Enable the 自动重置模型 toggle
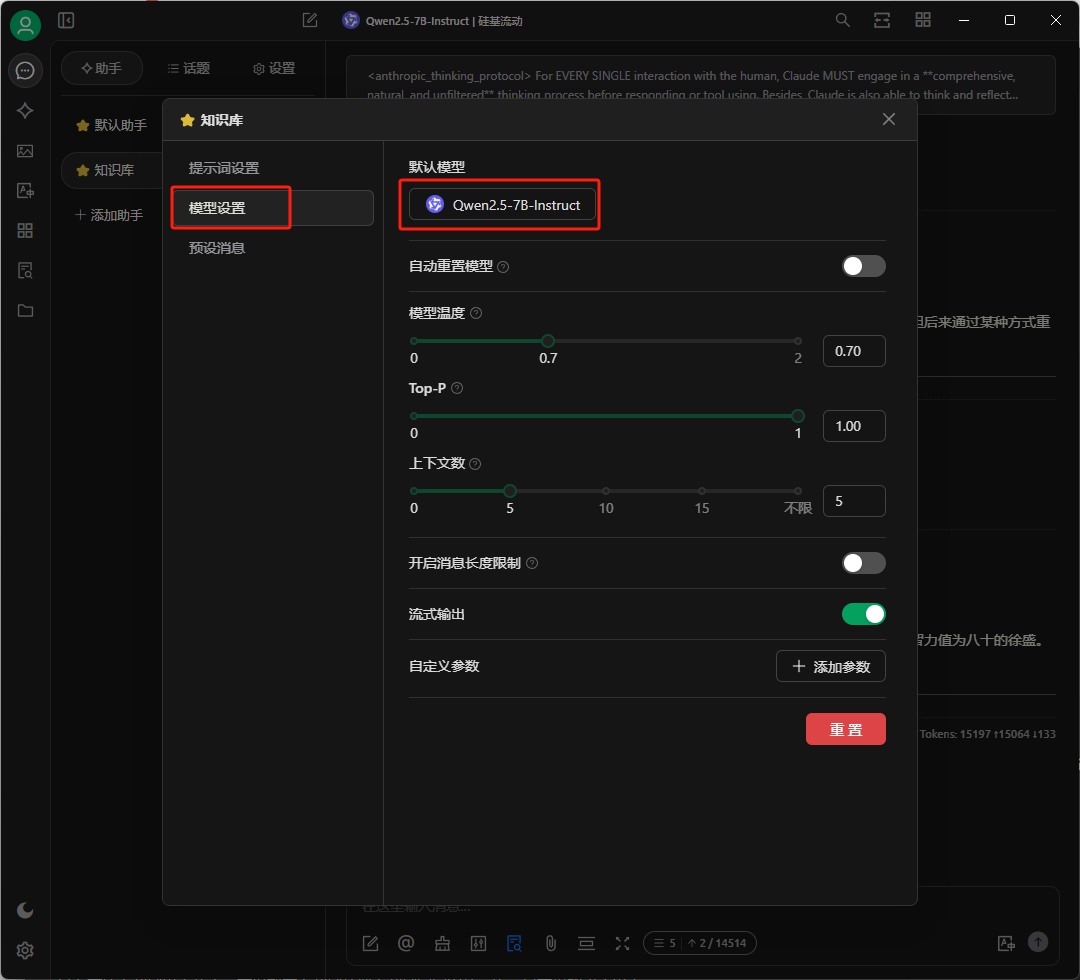1080x980 pixels. pos(863,266)
